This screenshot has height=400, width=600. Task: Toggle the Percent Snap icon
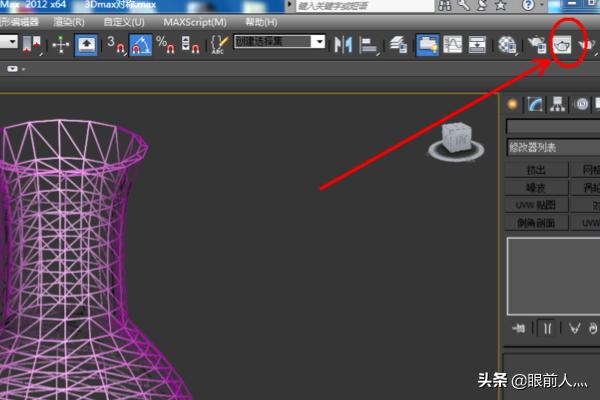[166, 45]
